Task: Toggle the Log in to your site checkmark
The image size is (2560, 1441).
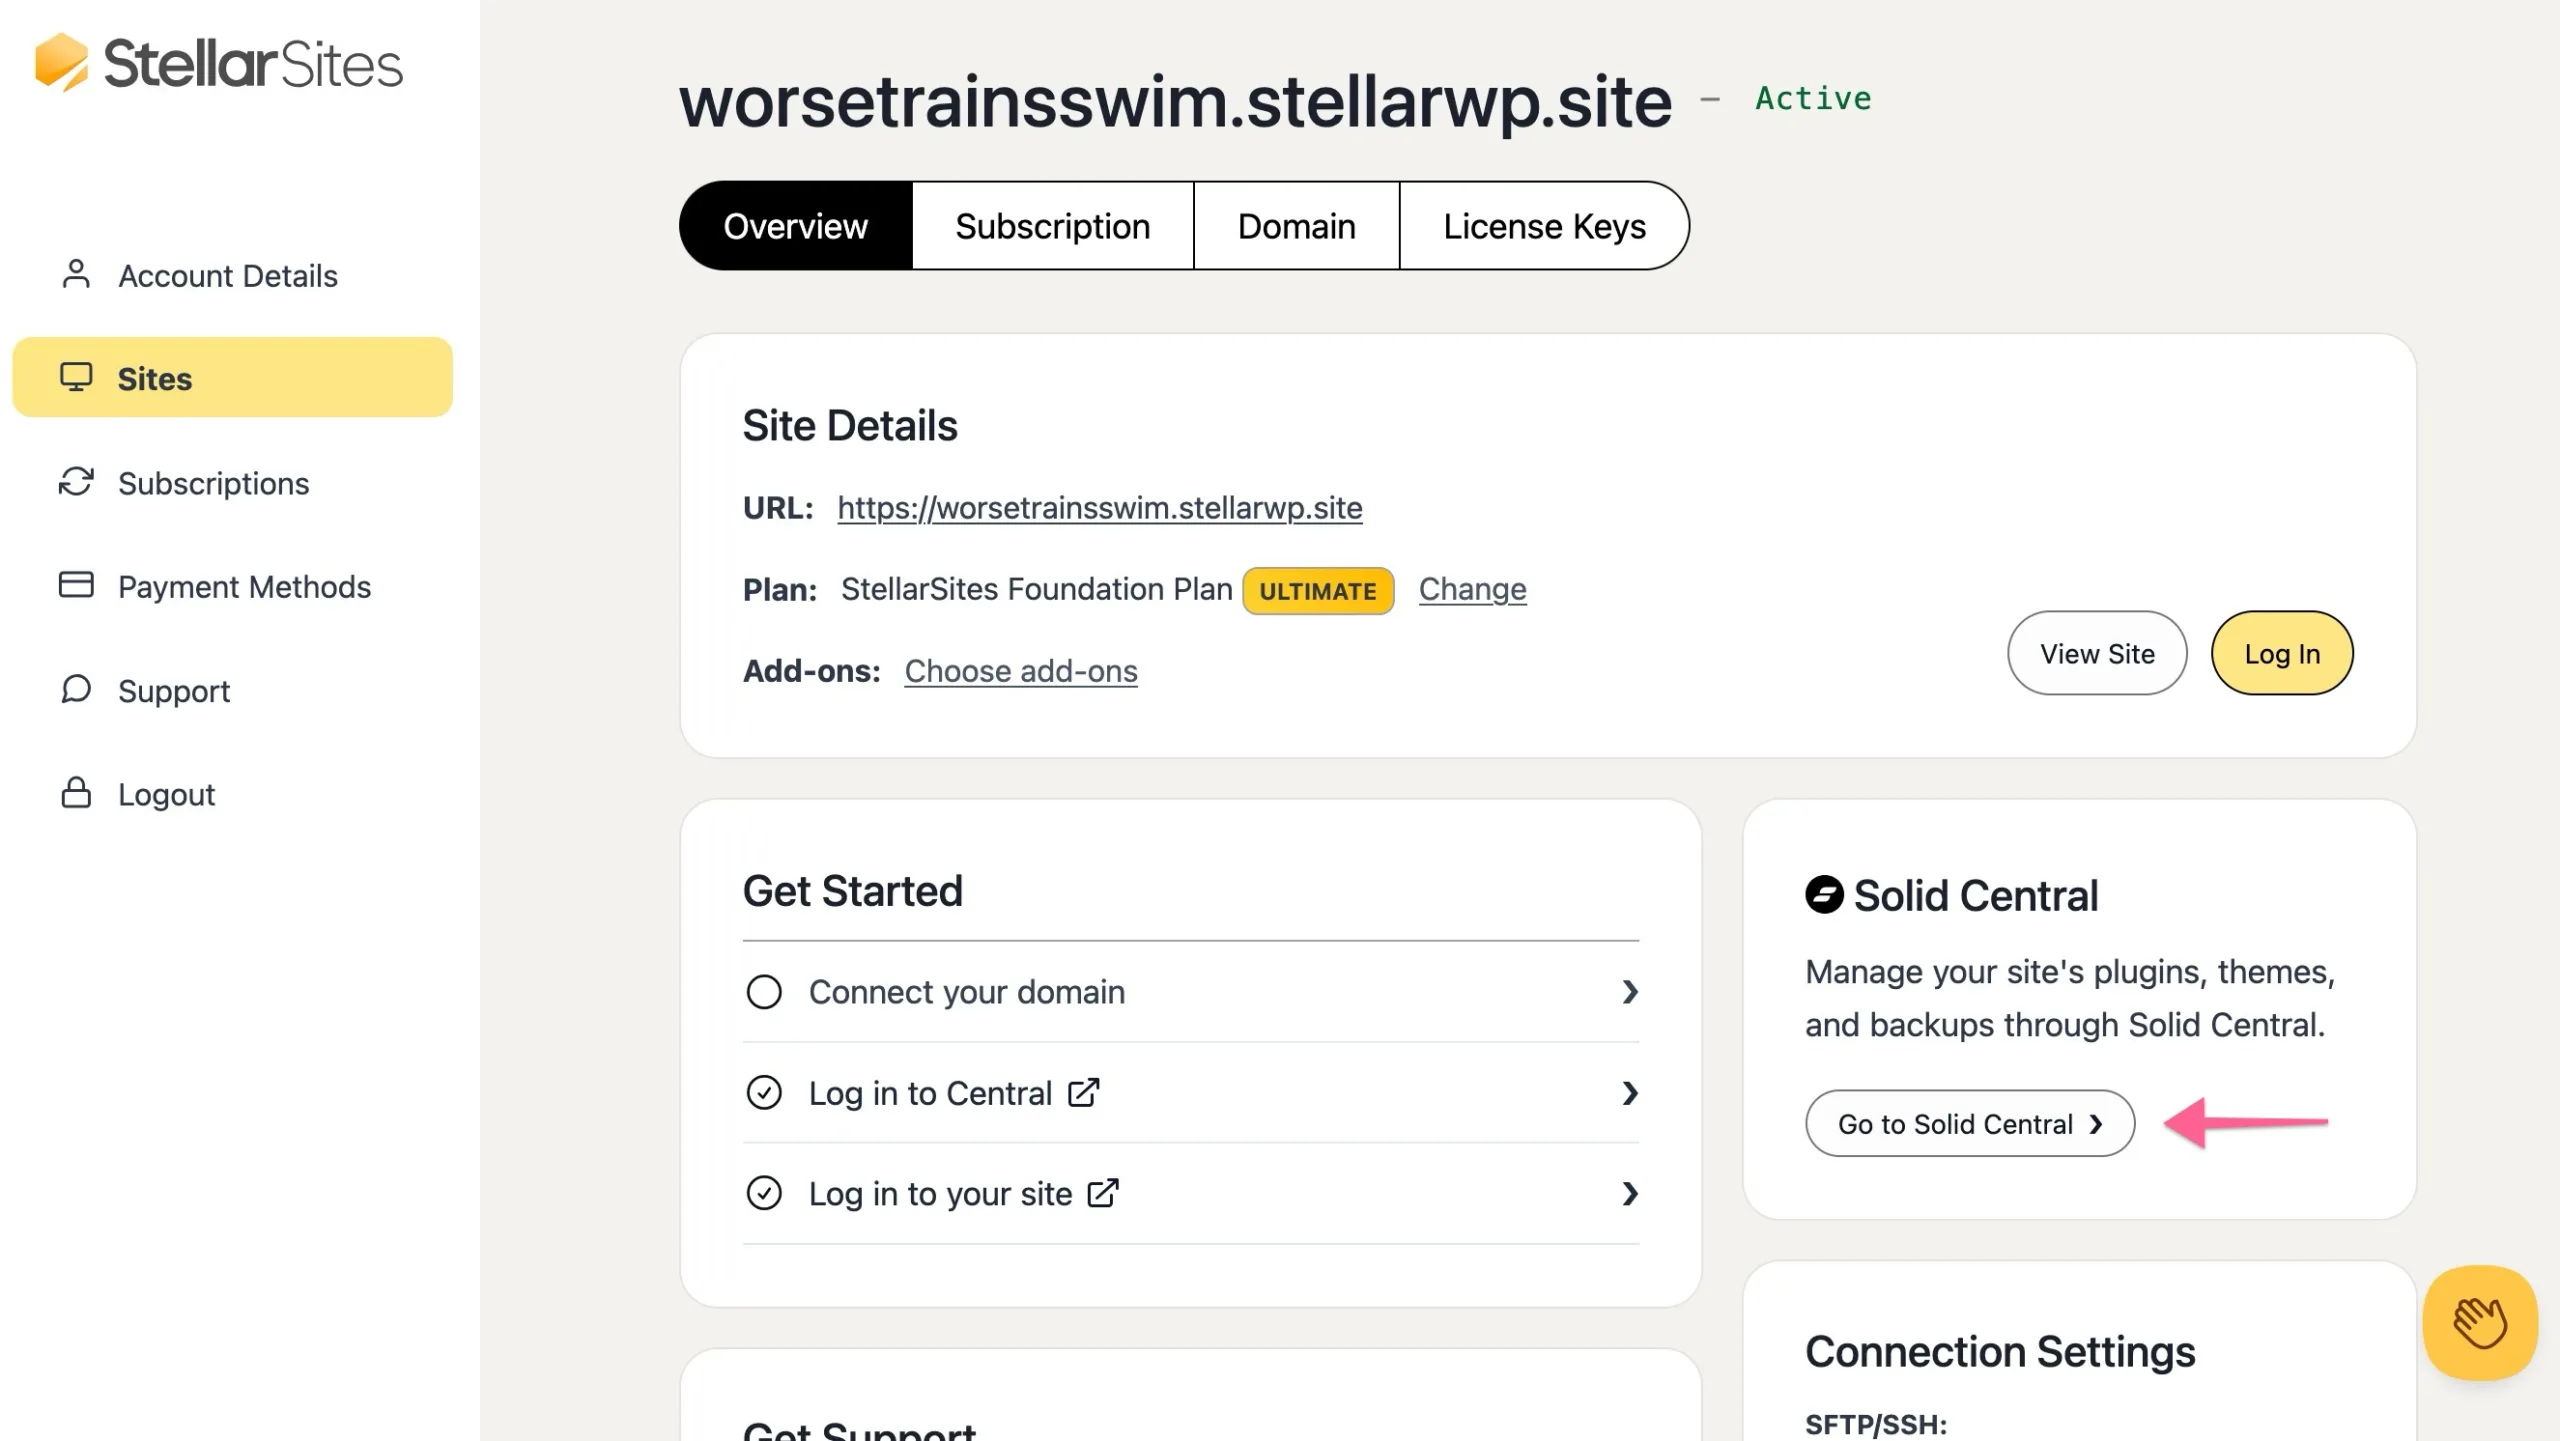Action: tap(764, 1194)
